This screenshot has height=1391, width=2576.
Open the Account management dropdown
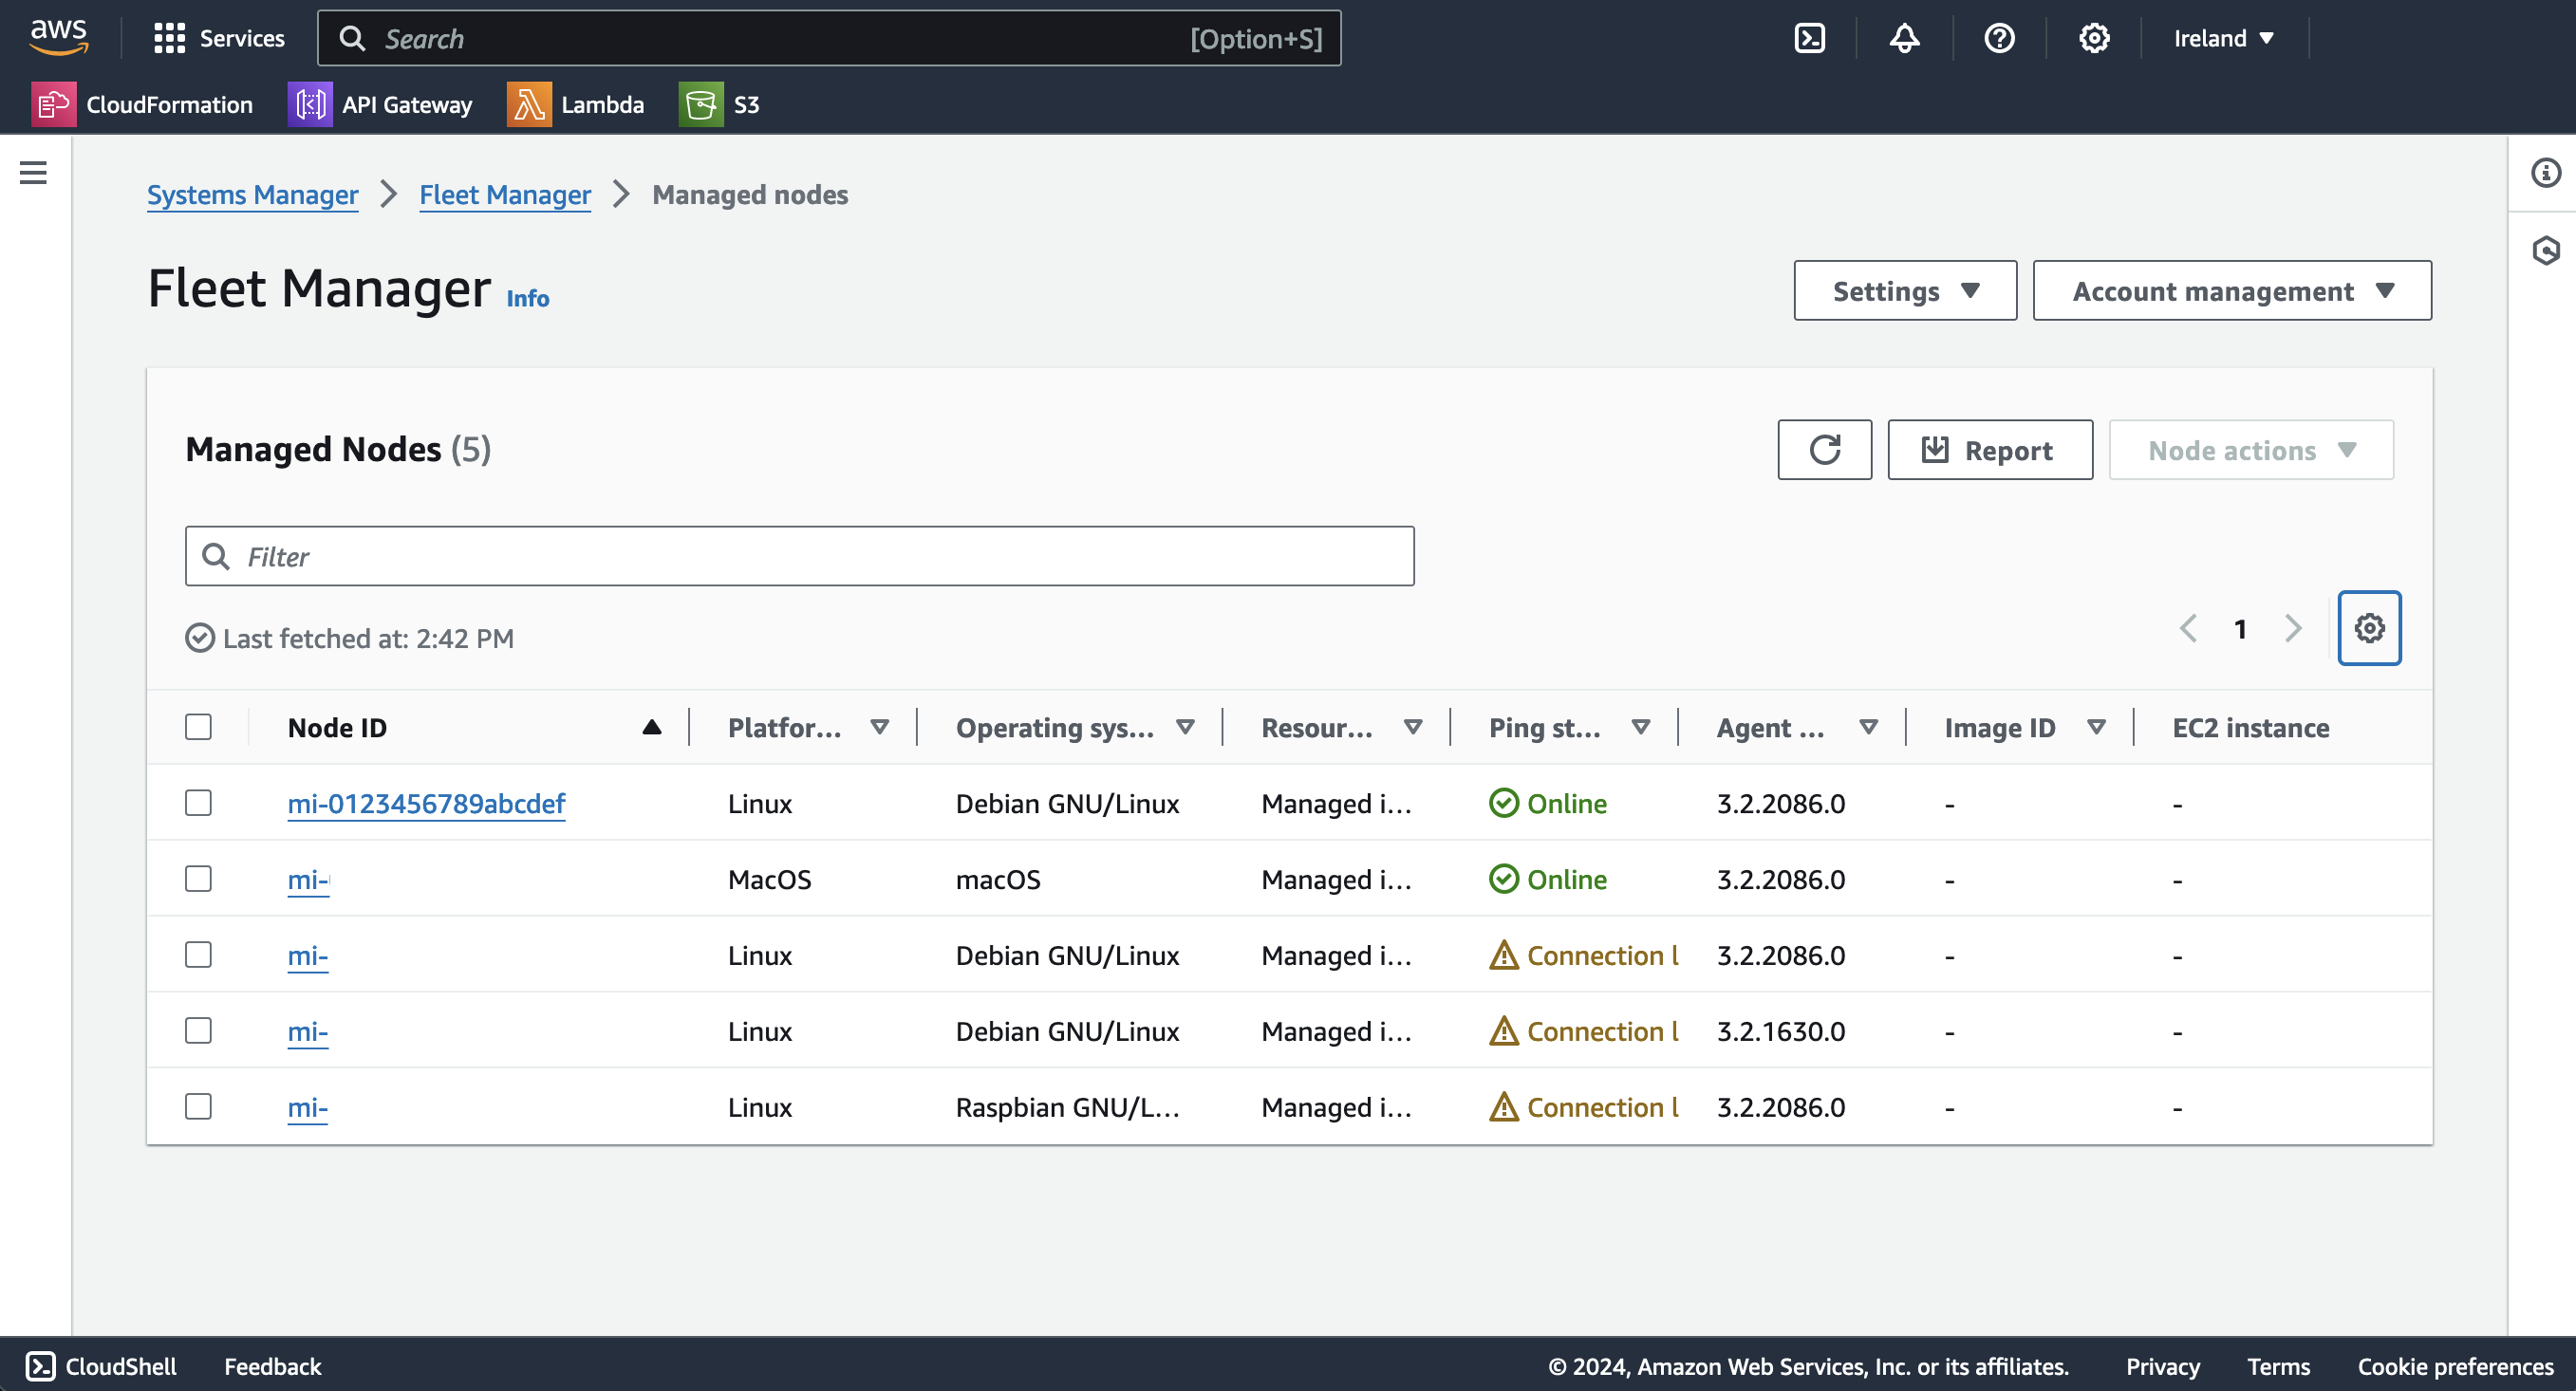2231,290
